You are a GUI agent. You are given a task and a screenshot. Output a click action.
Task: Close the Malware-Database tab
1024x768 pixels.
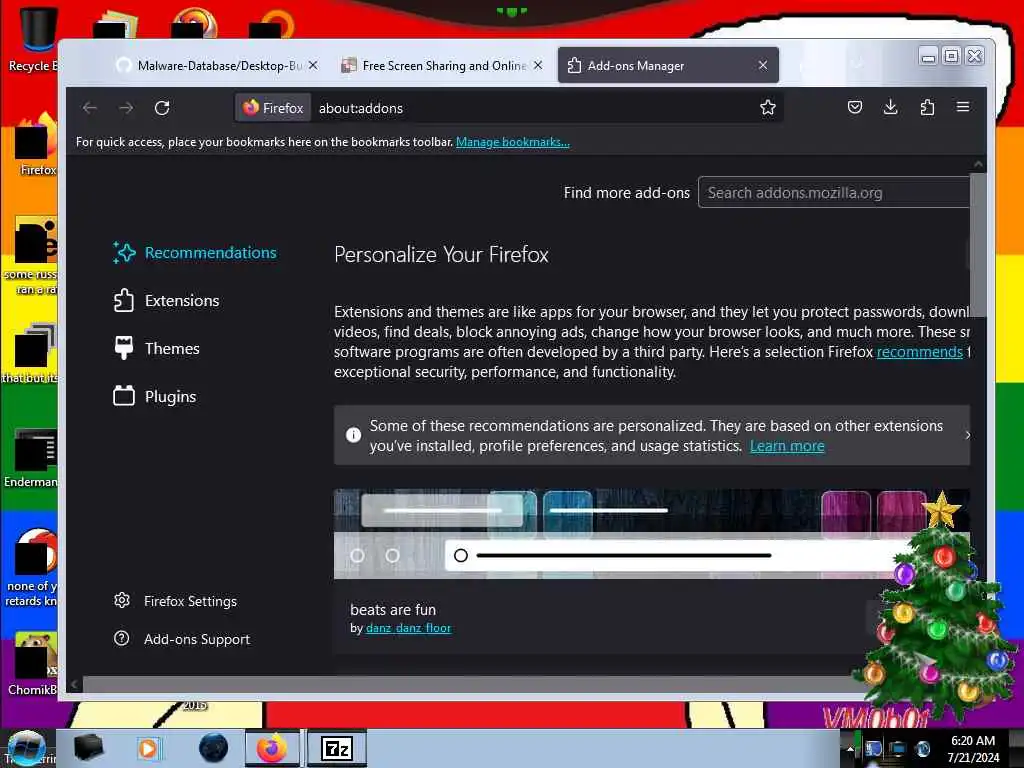pyautogui.click(x=313, y=65)
